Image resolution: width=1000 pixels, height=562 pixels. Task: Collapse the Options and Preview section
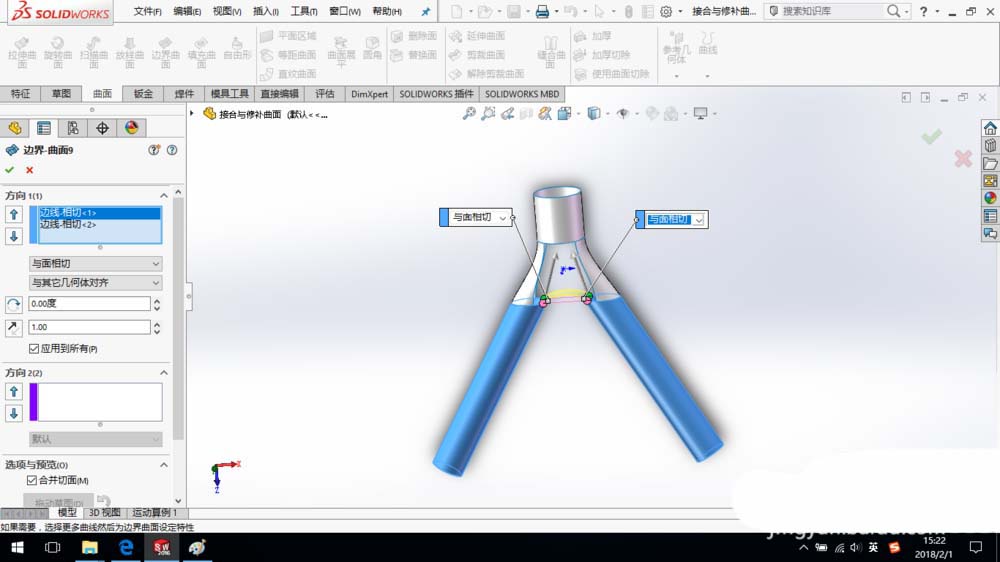point(164,465)
